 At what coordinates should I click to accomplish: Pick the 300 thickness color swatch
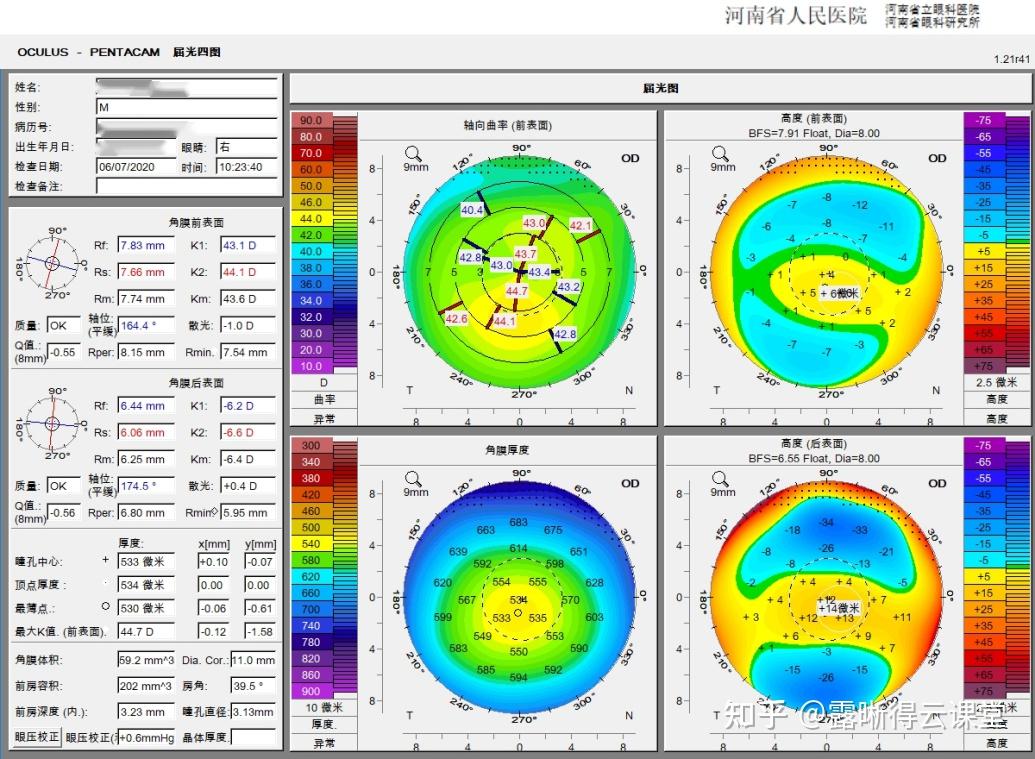click(x=312, y=446)
